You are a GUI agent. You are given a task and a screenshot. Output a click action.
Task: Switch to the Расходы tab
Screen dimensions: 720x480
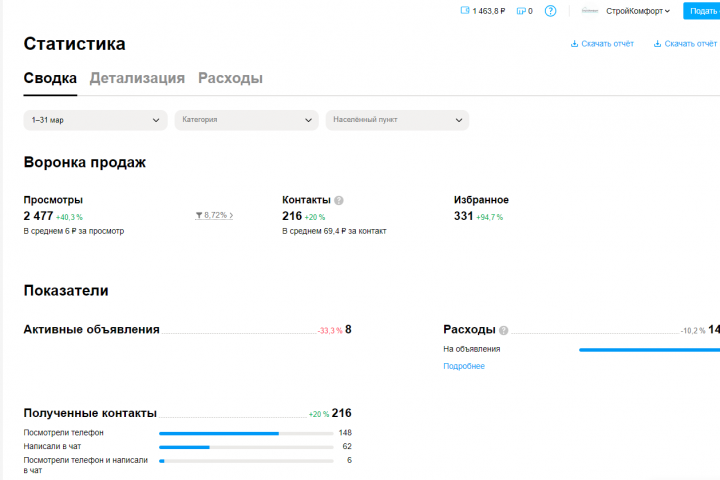[230, 78]
